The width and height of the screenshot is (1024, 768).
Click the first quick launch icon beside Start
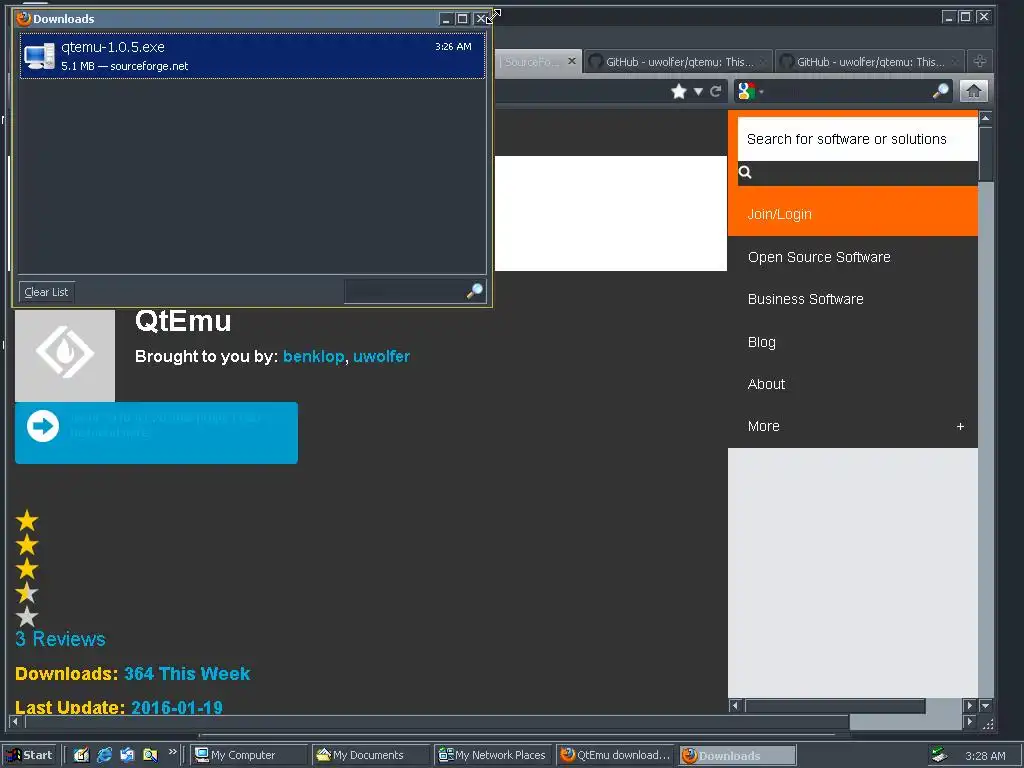(x=81, y=755)
